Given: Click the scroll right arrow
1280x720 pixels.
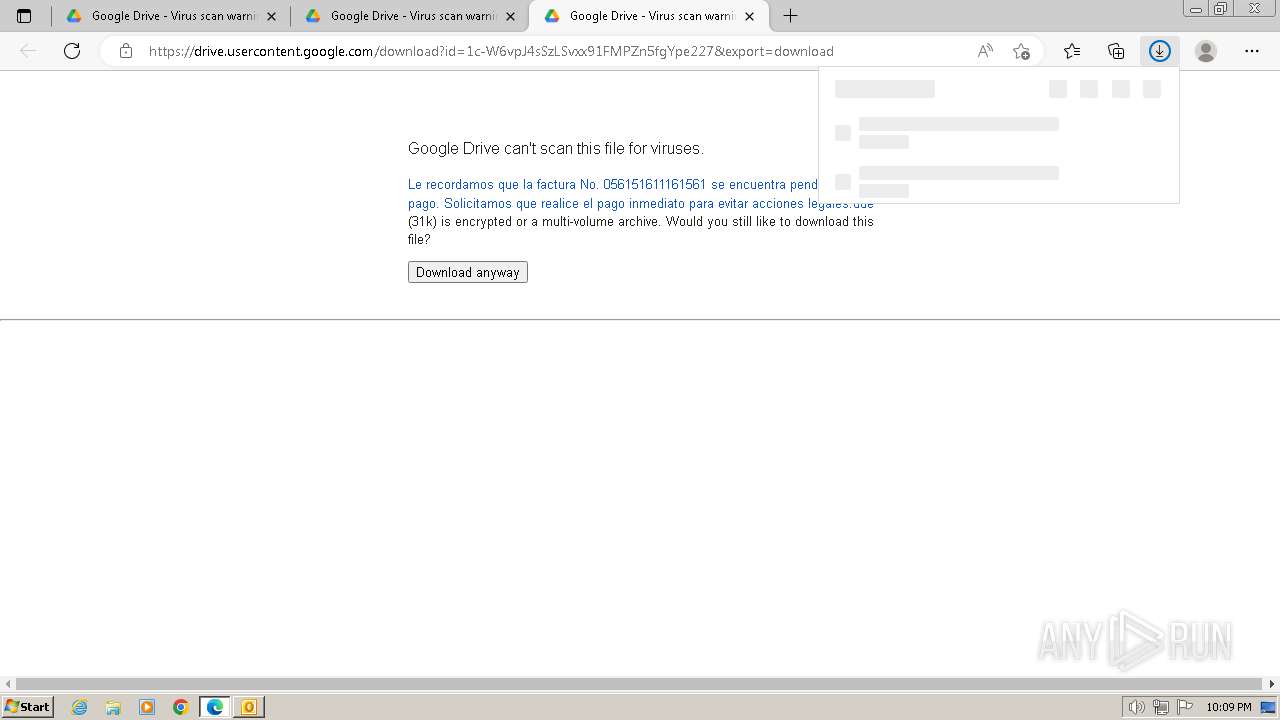Looking at the screenshot, I should click(x=1272, y=684).
